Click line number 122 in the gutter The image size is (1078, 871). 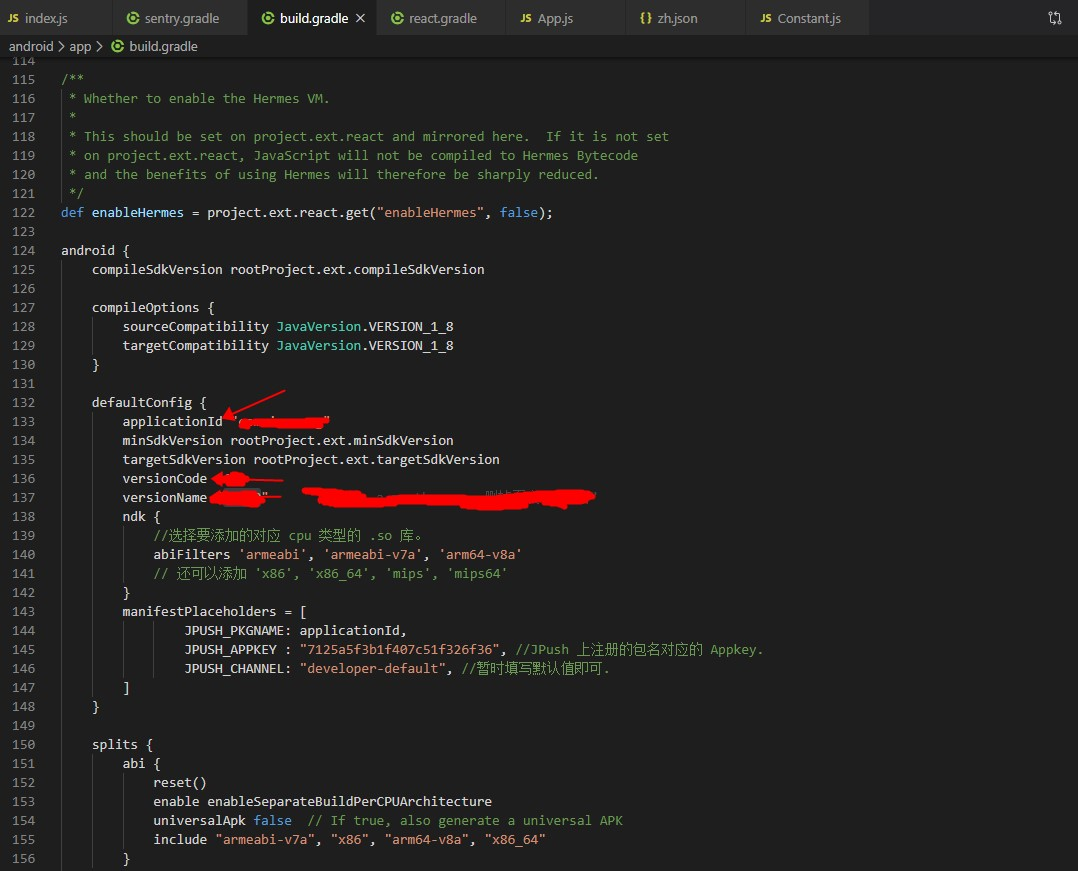23,212
